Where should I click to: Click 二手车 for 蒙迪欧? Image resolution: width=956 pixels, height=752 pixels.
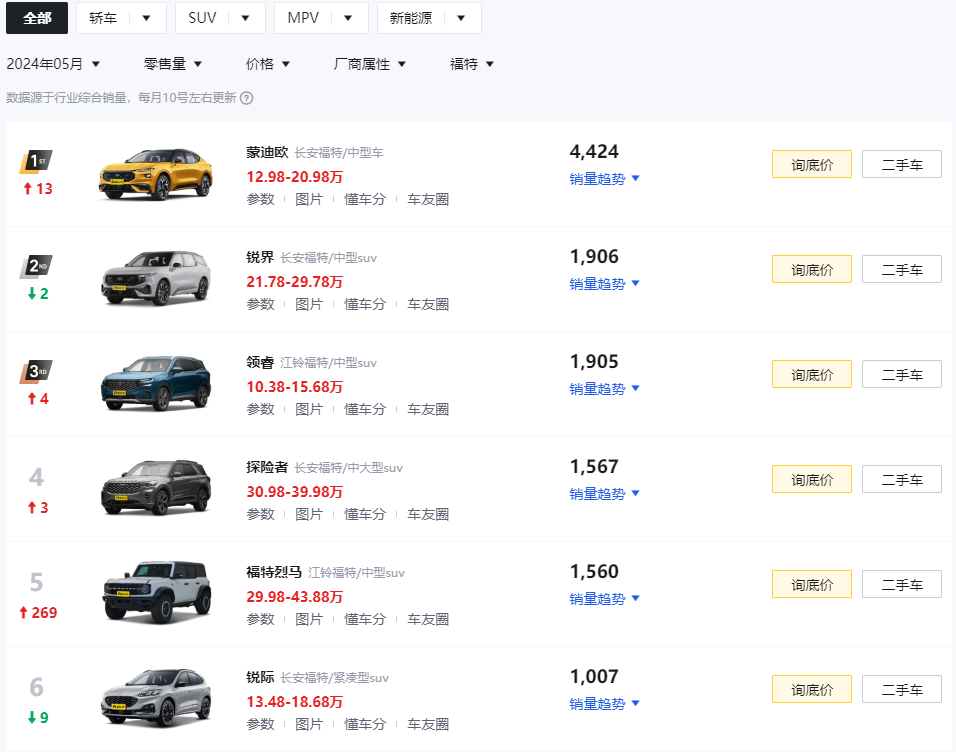(x=902, y=164)
